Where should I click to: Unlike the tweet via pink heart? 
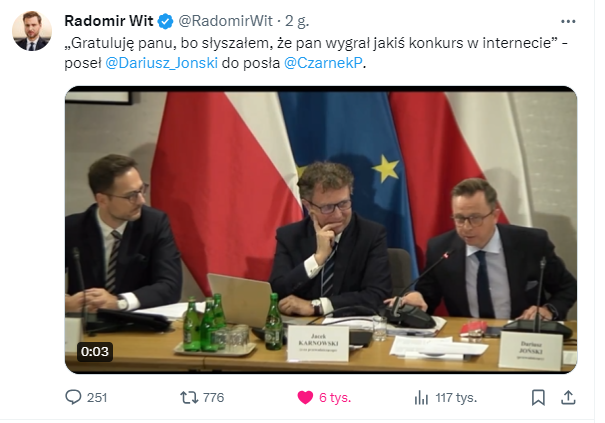[x=305, y=397]
